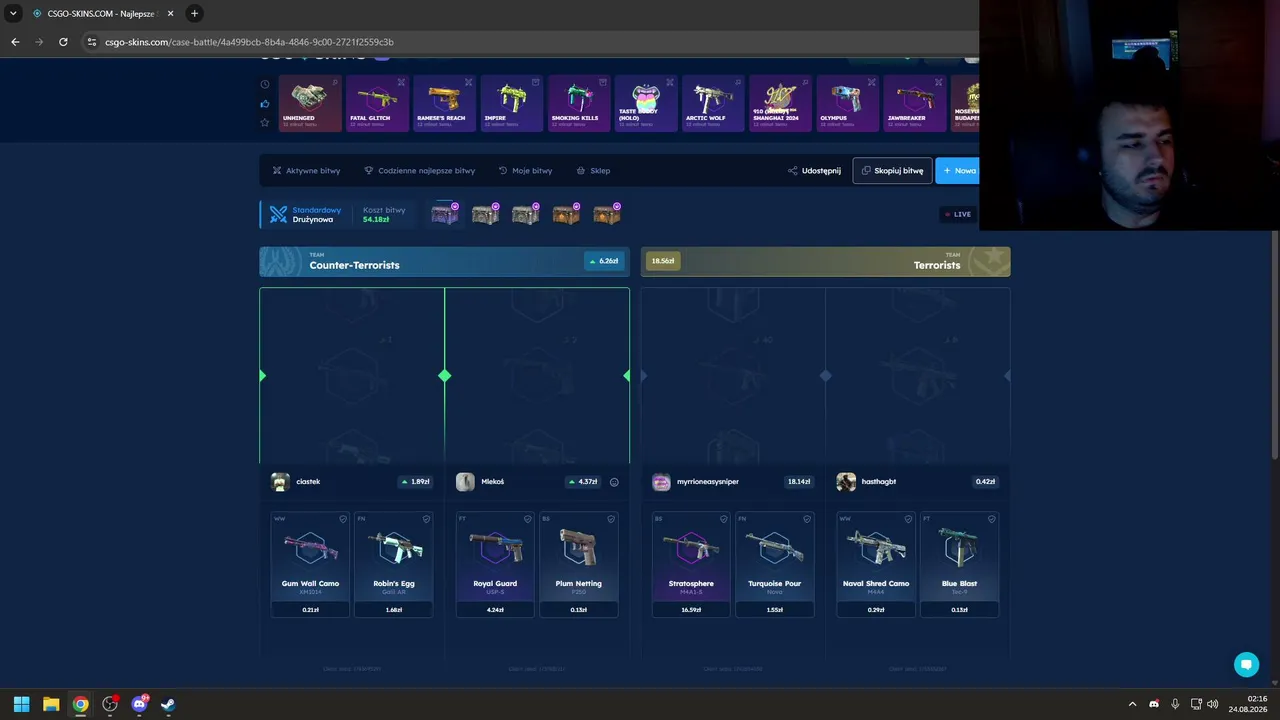Open the Plum Netting skin card

[579, 565]
